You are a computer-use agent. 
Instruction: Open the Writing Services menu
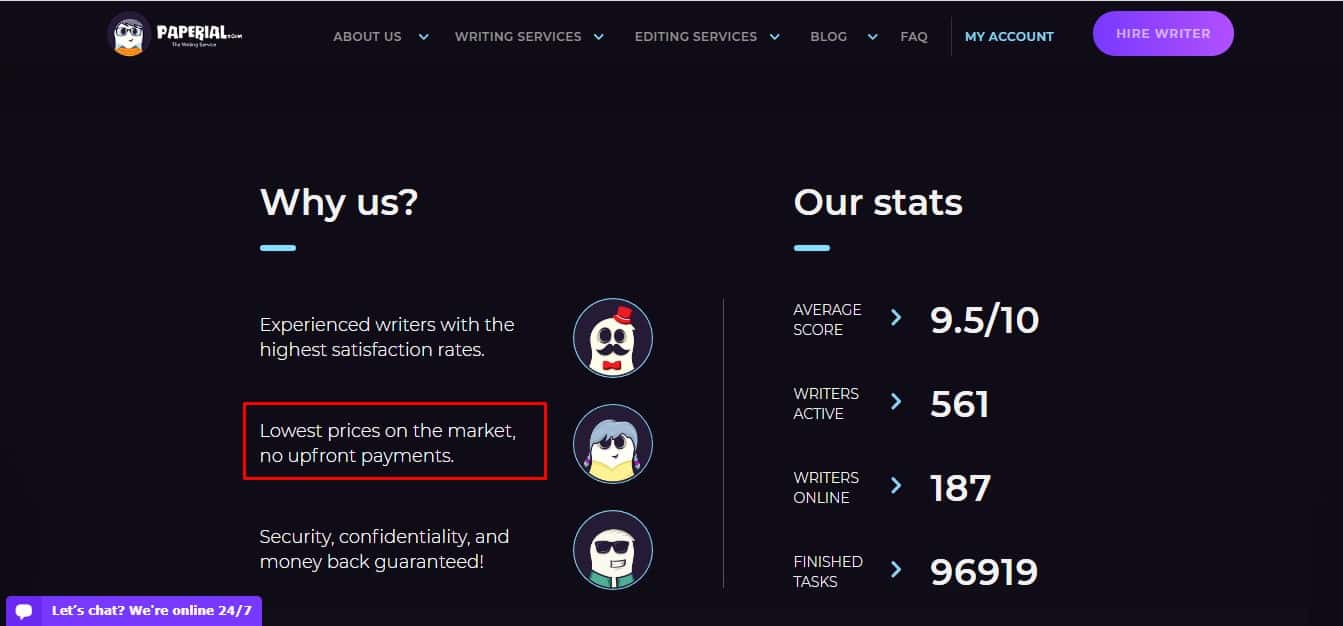pyautogui.click(x=518, y=37)
